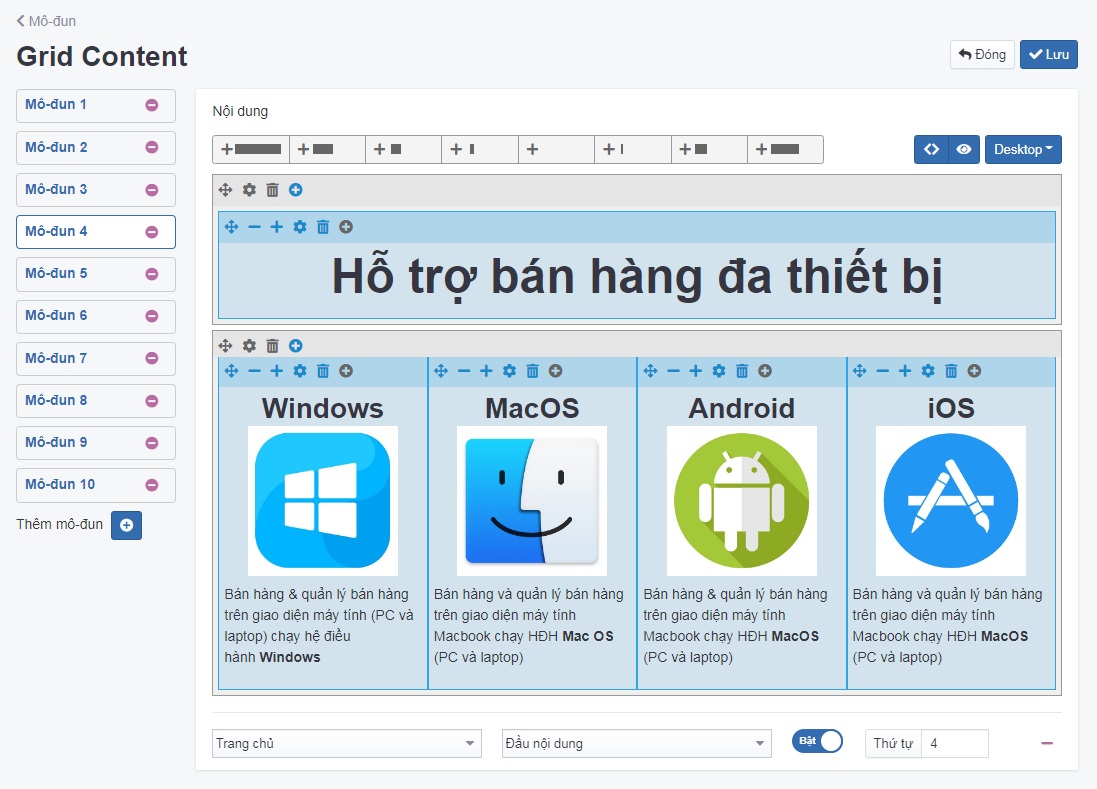Click the Lưu save button
The width and height of the screenshot is (1097, 789).
click(1048, 54)
